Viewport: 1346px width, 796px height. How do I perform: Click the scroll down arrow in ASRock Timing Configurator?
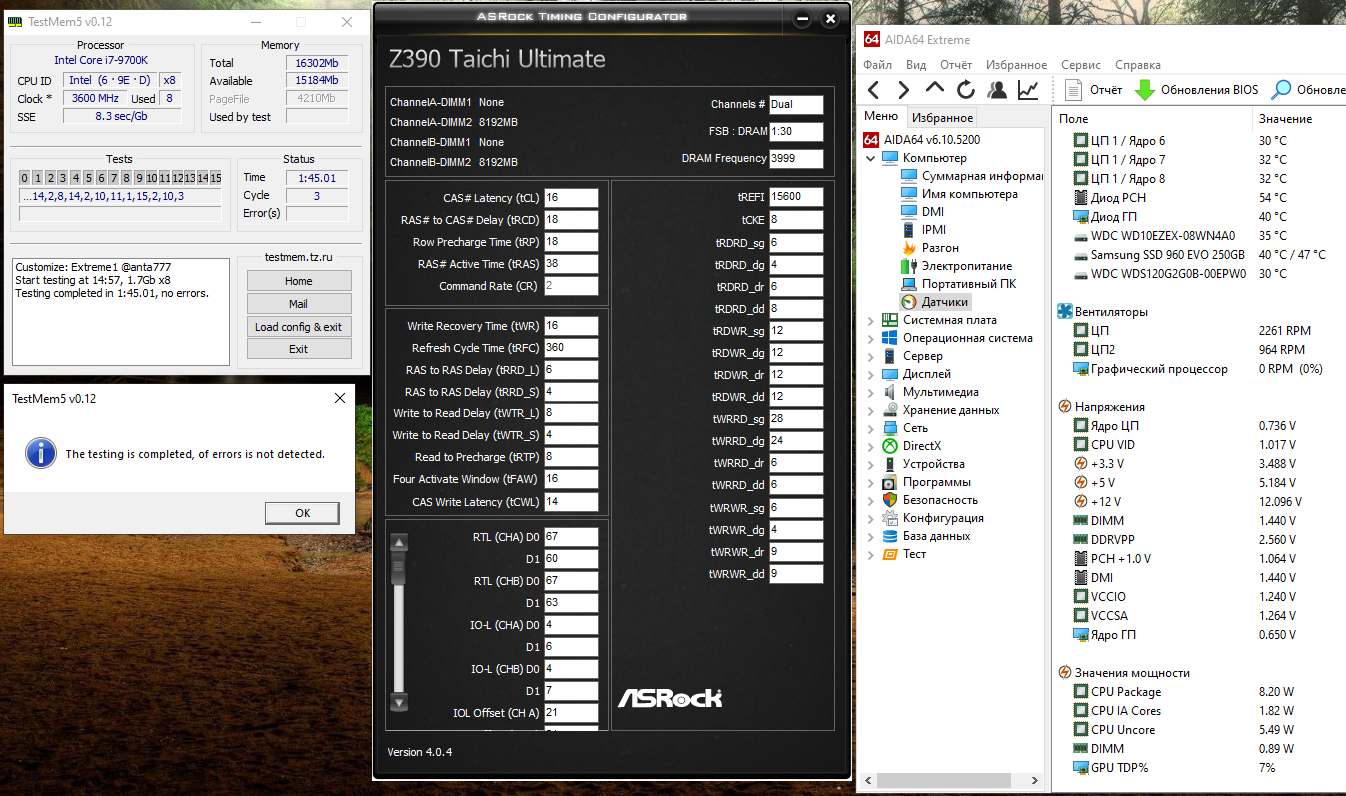399,702
